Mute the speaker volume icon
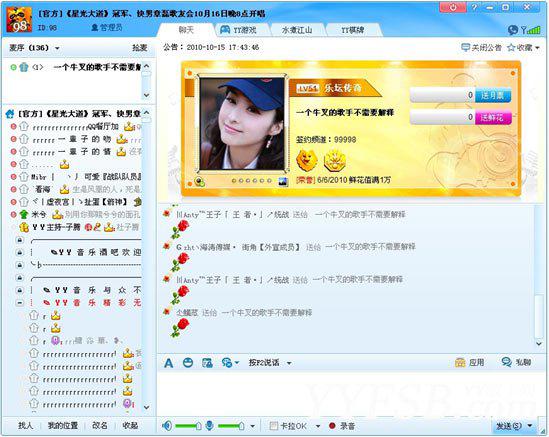 167,426
